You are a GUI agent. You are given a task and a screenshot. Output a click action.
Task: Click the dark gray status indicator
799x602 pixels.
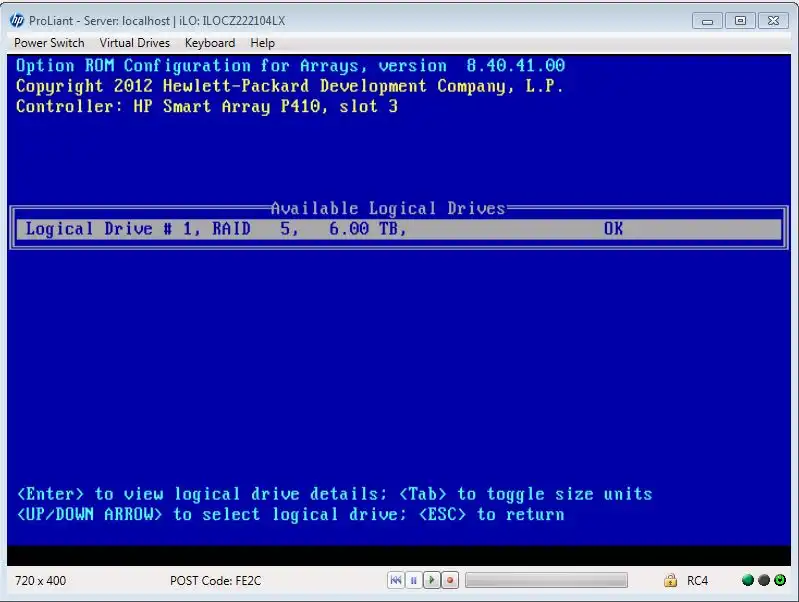click(764, 580)
